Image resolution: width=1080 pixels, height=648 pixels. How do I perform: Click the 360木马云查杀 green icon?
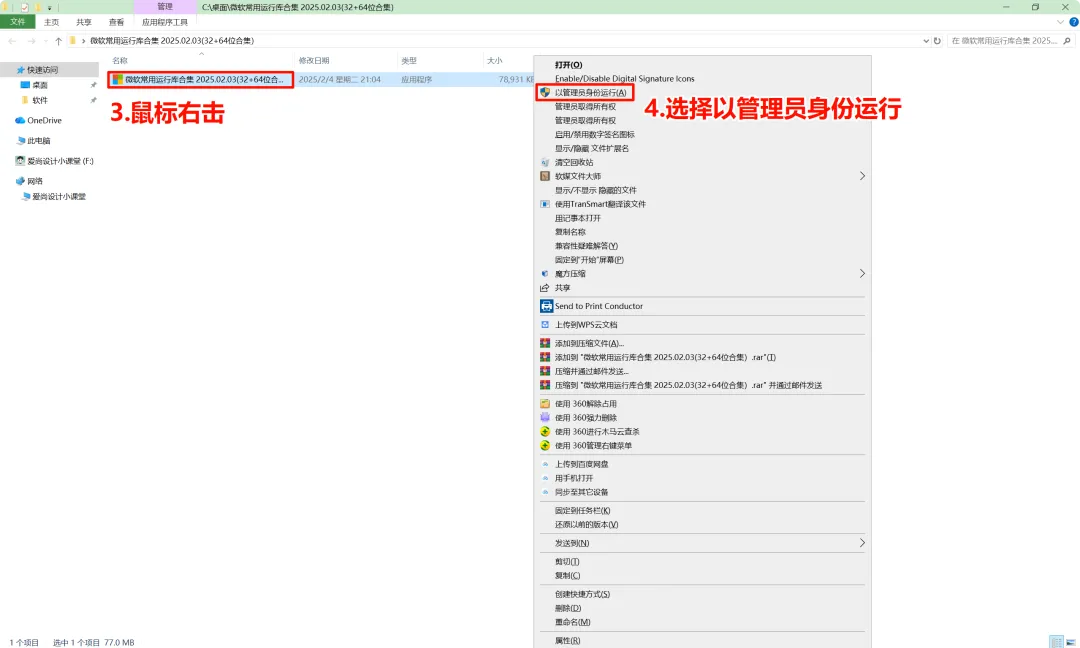pyautogui.click(x=545, y=432)
